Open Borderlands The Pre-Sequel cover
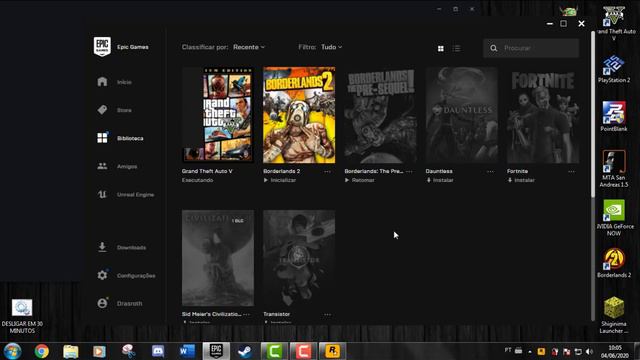Screen dimensions: 640x360 (380, 115)
